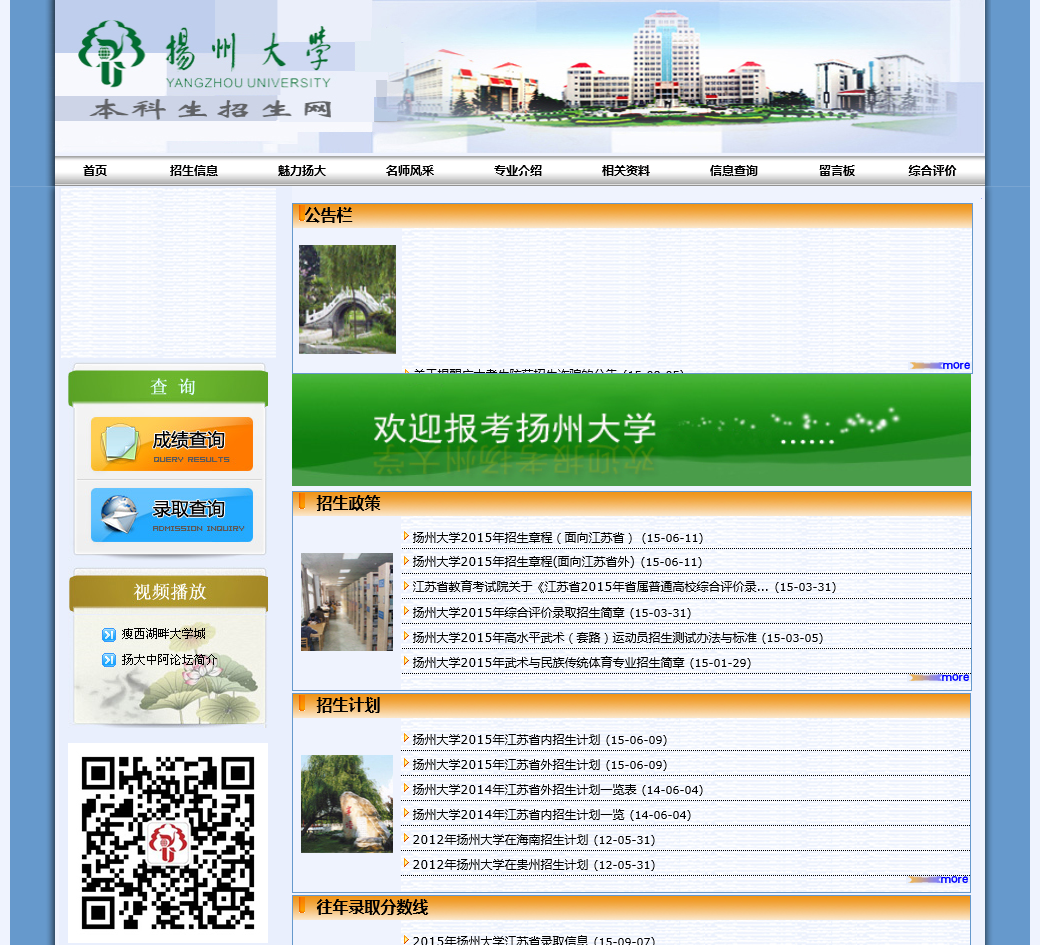Open the 扬大中阿论坛简介 video link
Viewport: 1040px width, 945px height.
[169, 660]
